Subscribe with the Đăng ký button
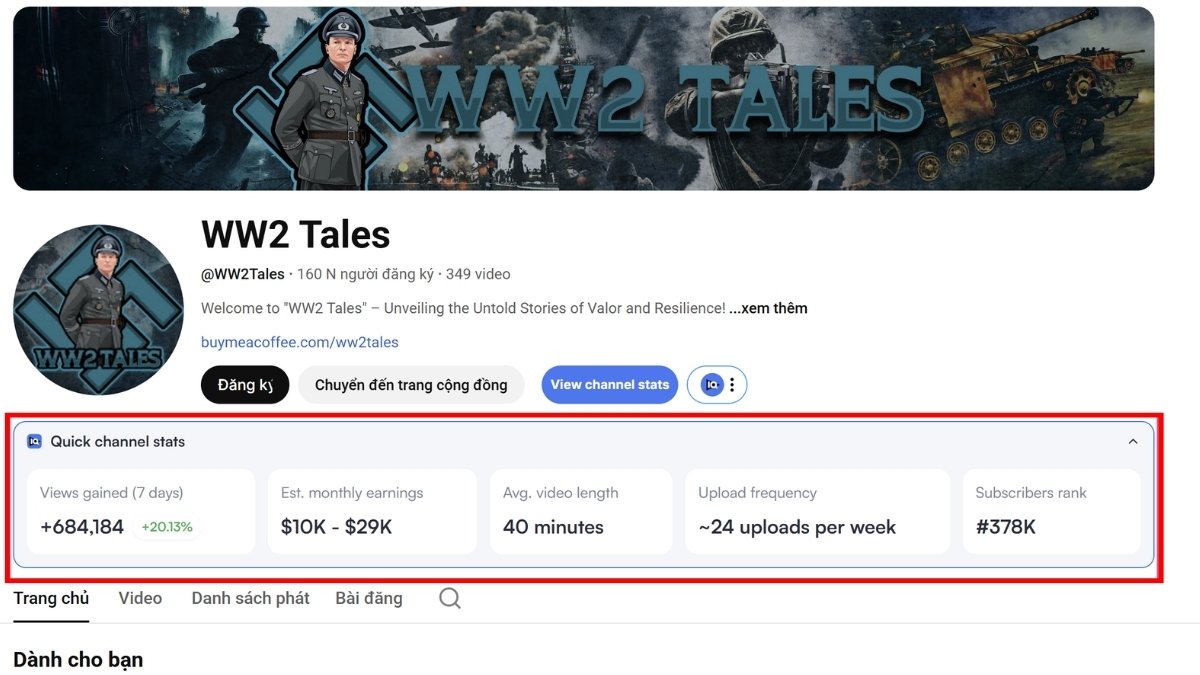 [x=245, y=385]
